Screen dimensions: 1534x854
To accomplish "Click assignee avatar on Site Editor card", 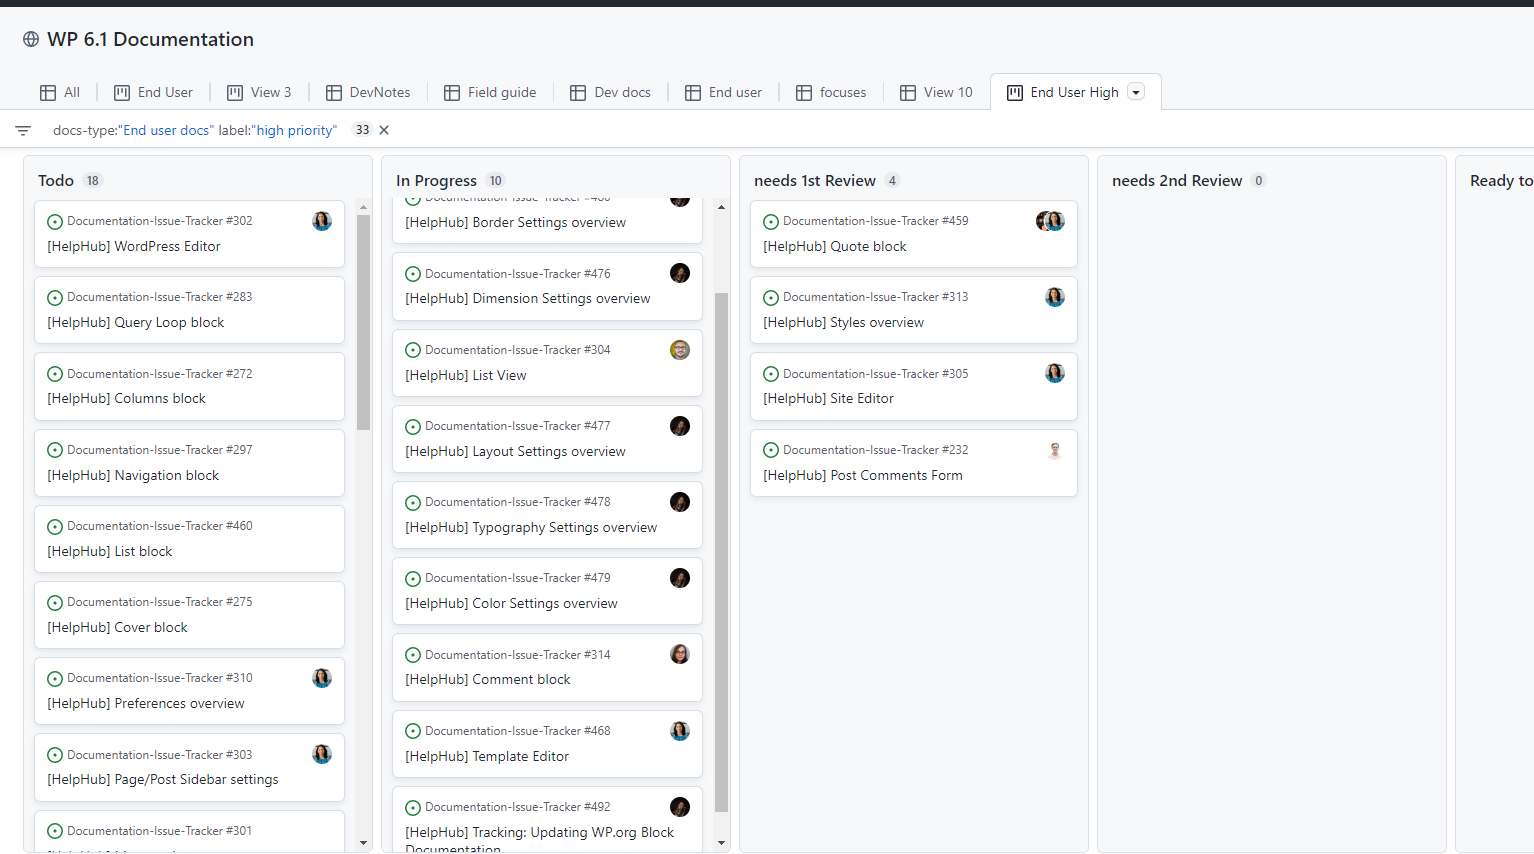I will (x=1055, y=373).
